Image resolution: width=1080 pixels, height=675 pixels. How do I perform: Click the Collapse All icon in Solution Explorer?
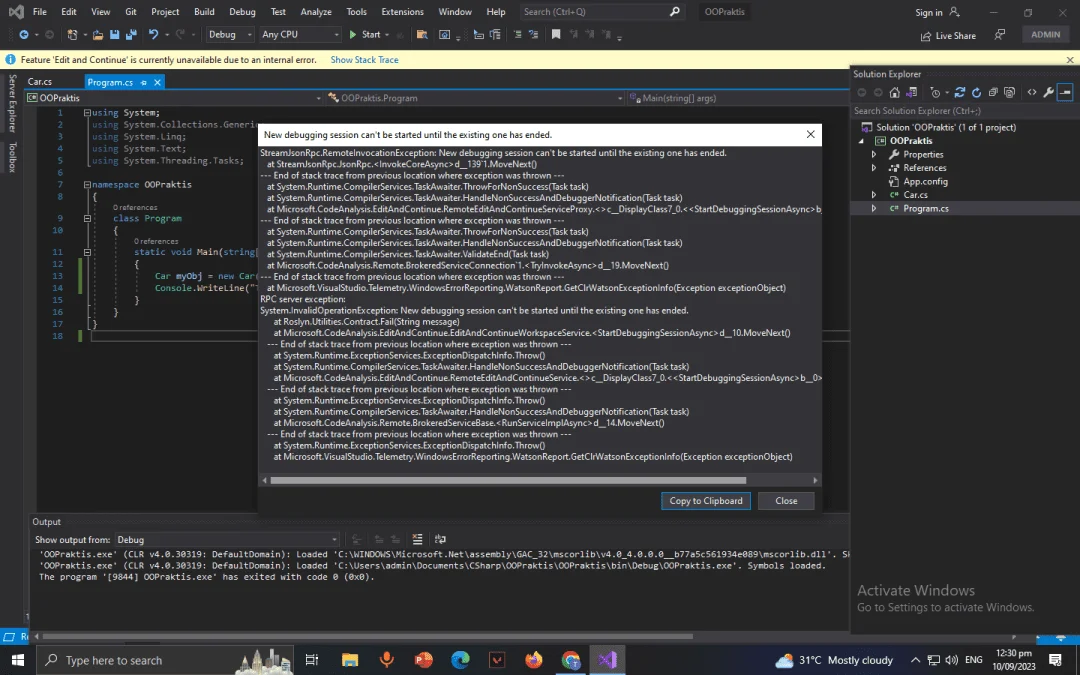pyautogui.click(x=993, y=92)
